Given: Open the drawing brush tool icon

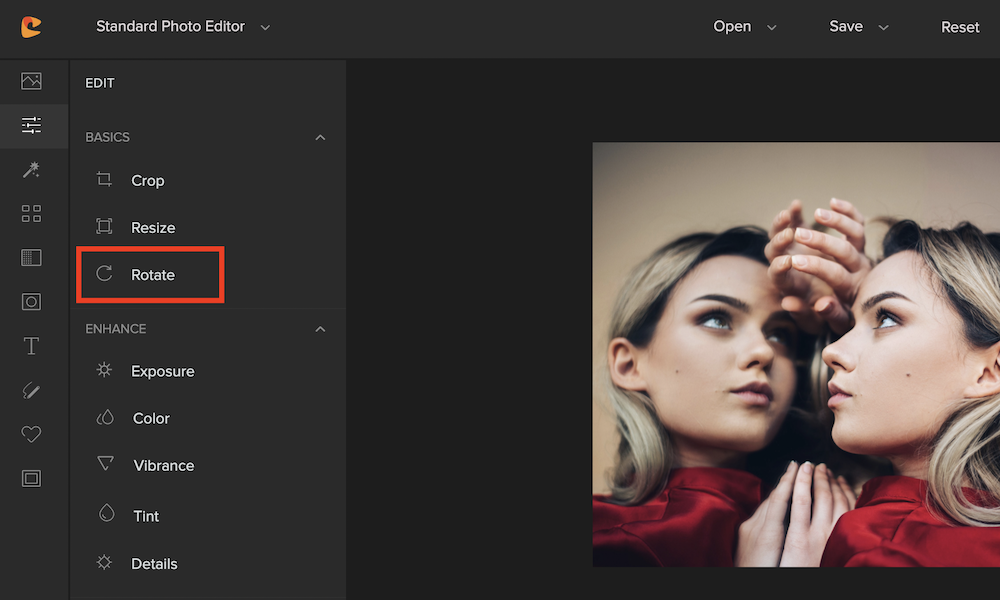Looking at the screenshot, I should pyautogui.click(x=31, y=390).
